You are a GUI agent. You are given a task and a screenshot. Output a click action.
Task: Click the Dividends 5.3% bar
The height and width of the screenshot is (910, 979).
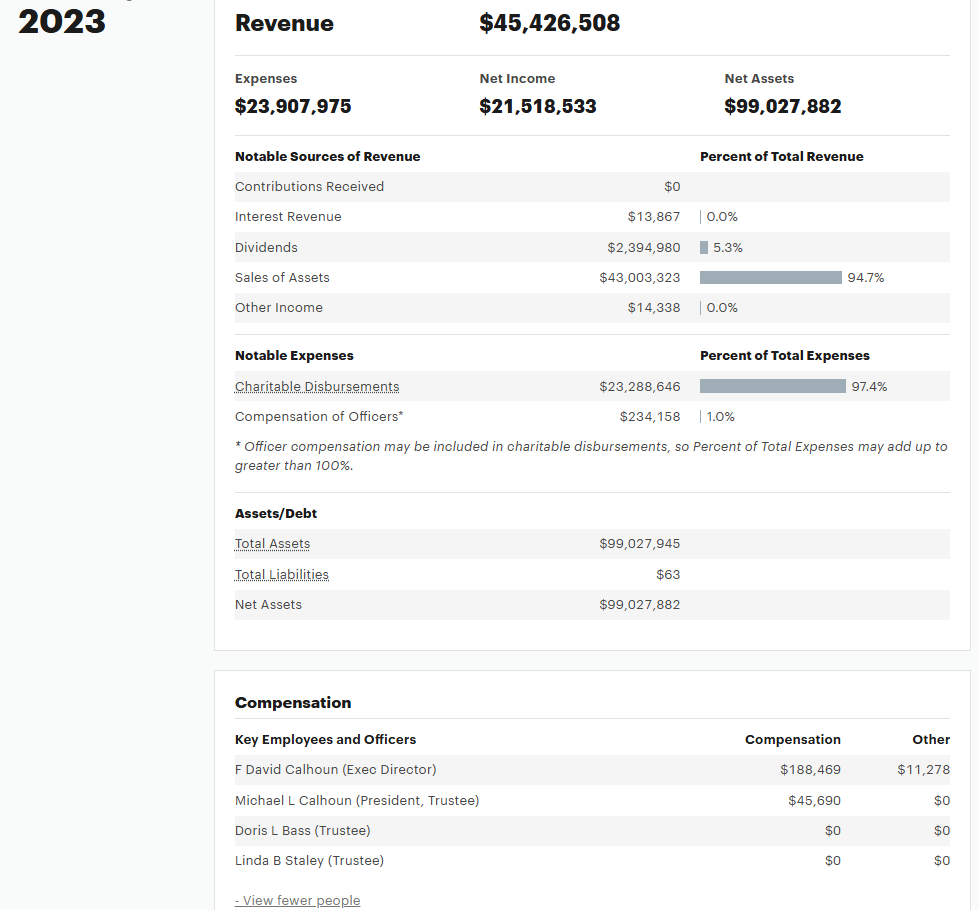click(x=704, y=247)
